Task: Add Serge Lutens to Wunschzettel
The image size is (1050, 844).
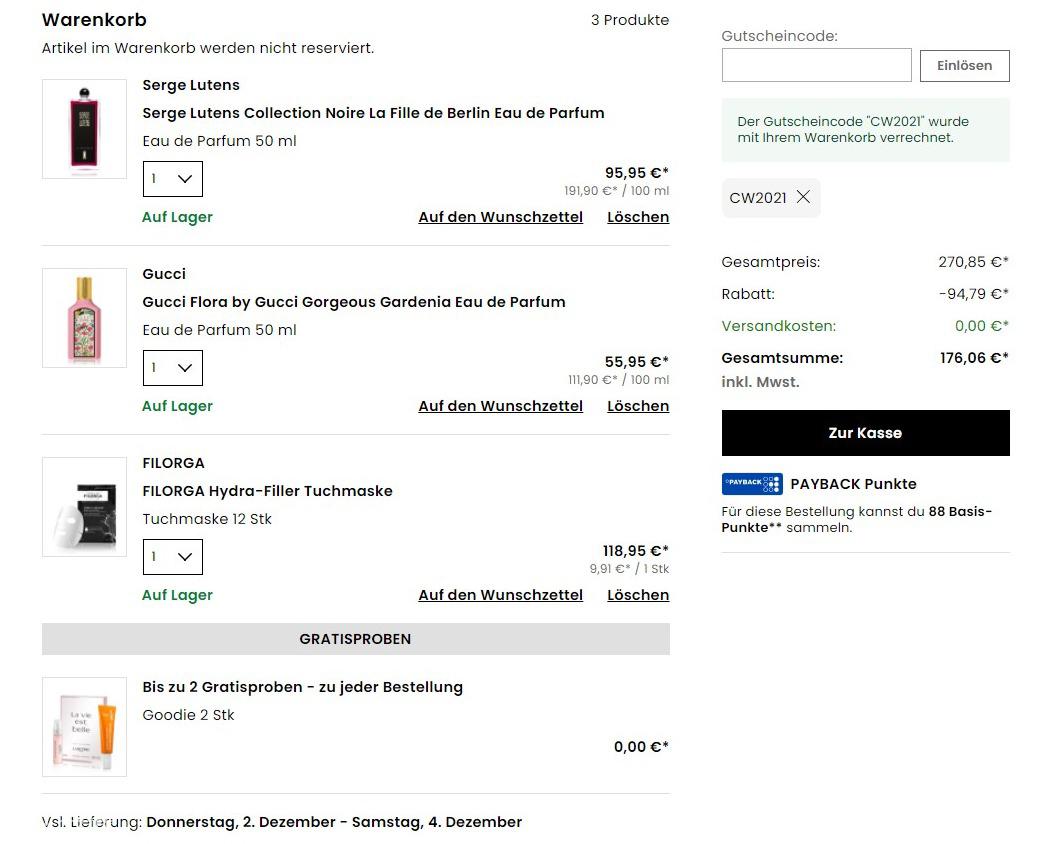Action: [x=500, y=217]
